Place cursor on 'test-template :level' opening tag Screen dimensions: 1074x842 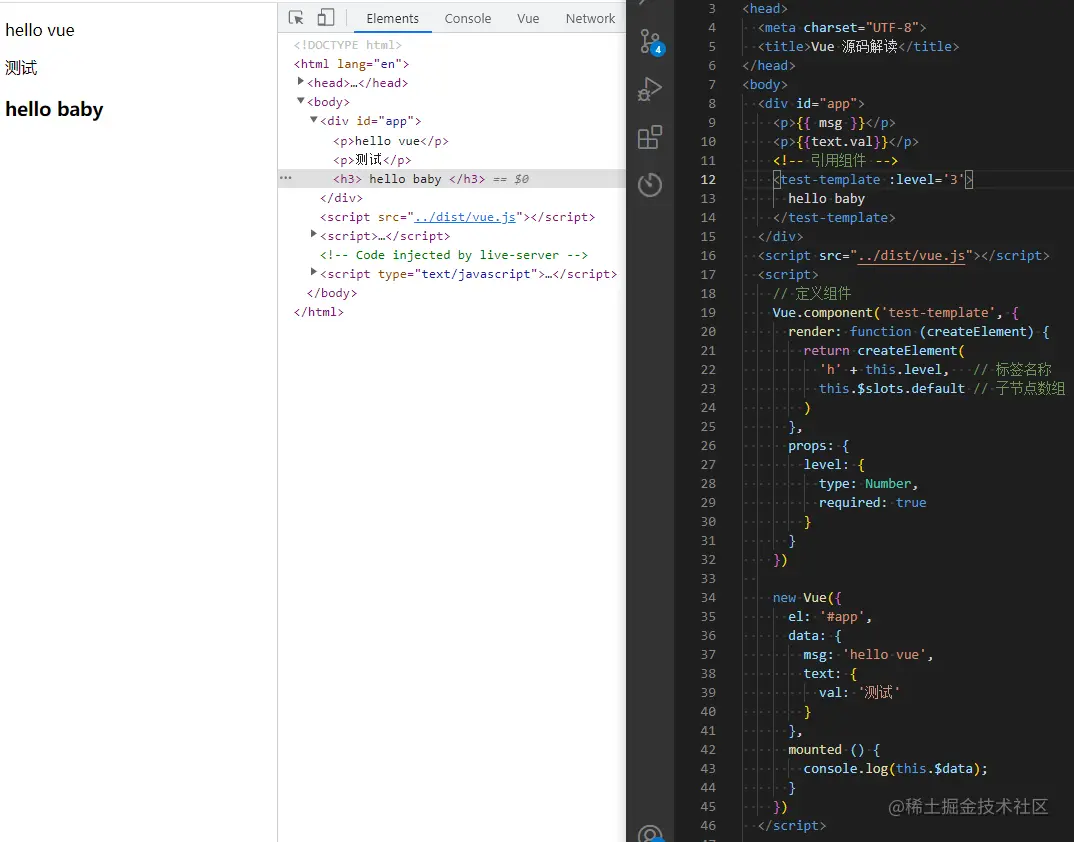tap(873, 179)
